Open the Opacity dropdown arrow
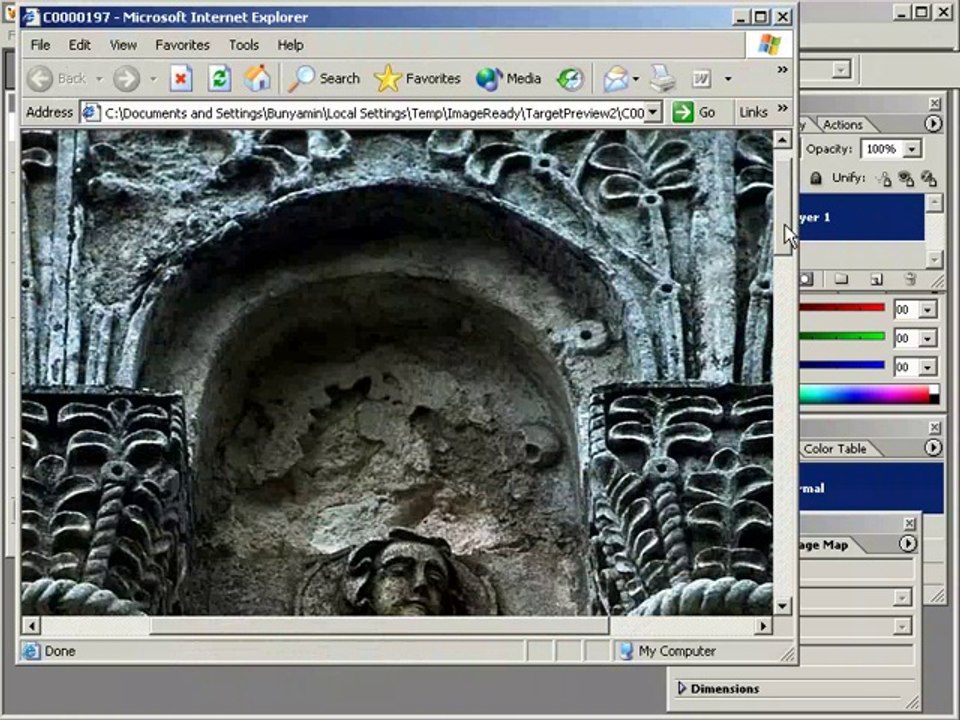The image size is (960, 720). point(911,149)
